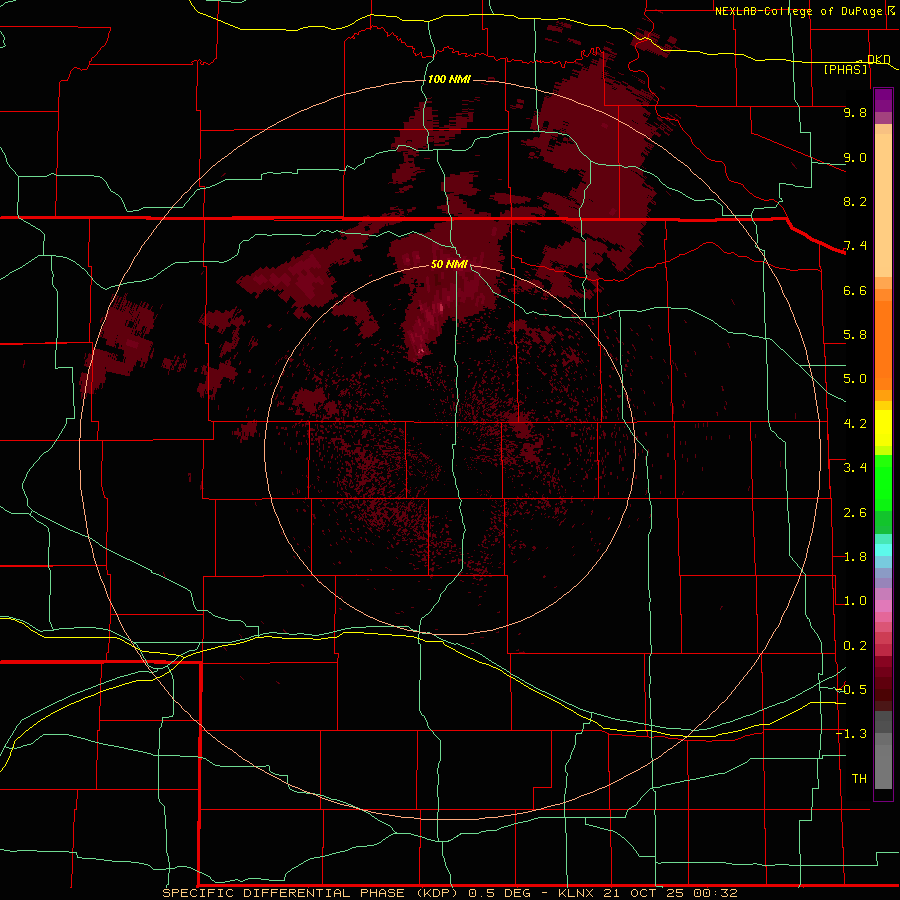This screenshot has width=900, height=900.
Task: Click the 21 OCT 25 date text
Action: pos(642,893)
